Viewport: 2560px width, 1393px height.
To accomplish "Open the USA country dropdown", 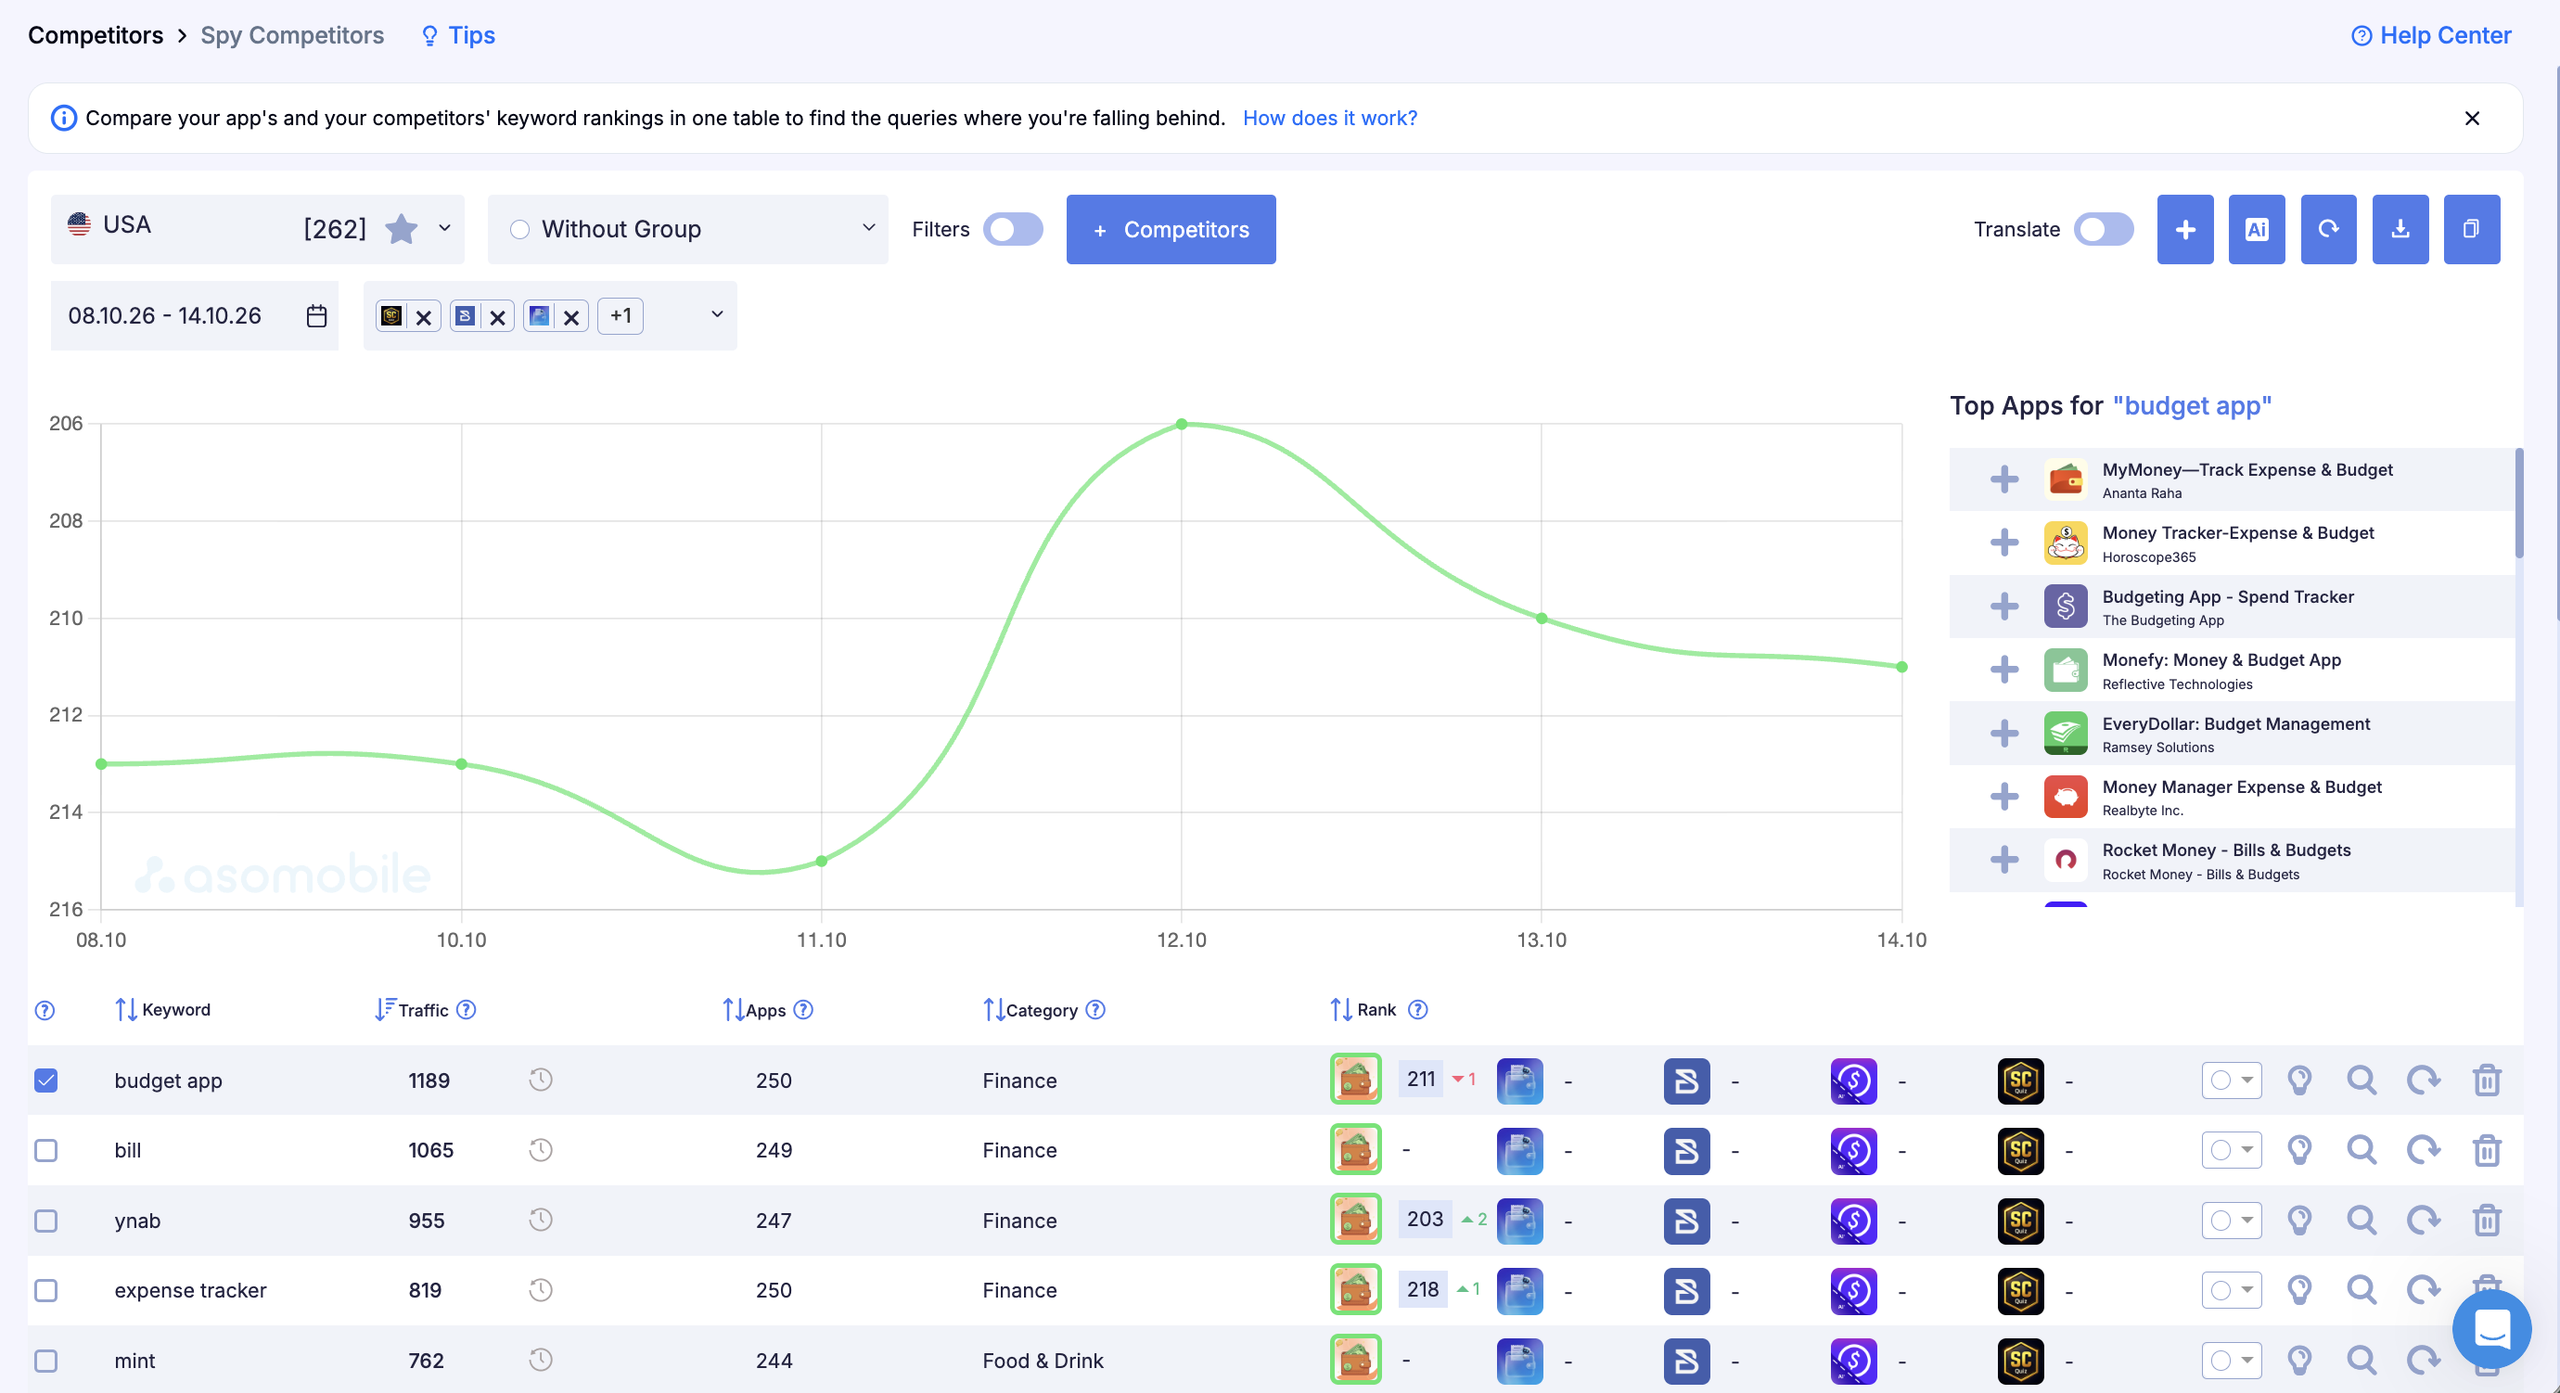I will point(257,229).
